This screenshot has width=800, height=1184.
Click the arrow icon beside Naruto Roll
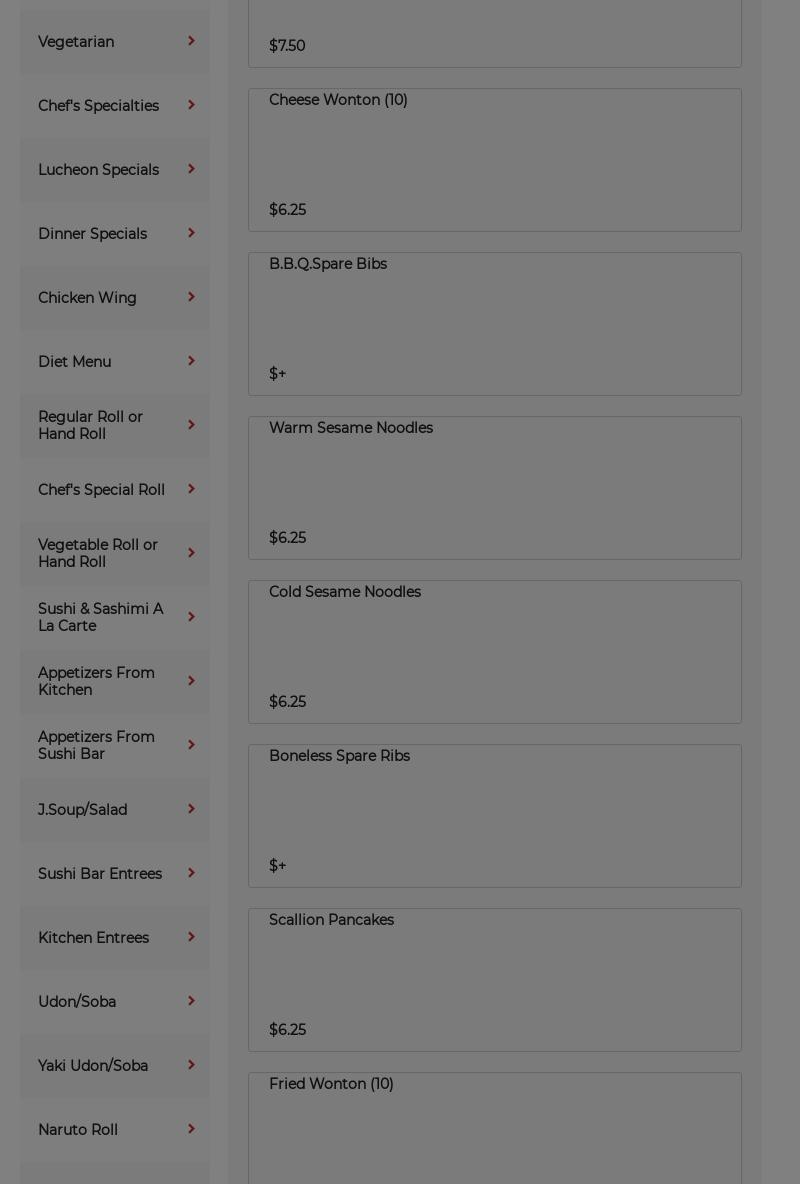click(191, 1129)
